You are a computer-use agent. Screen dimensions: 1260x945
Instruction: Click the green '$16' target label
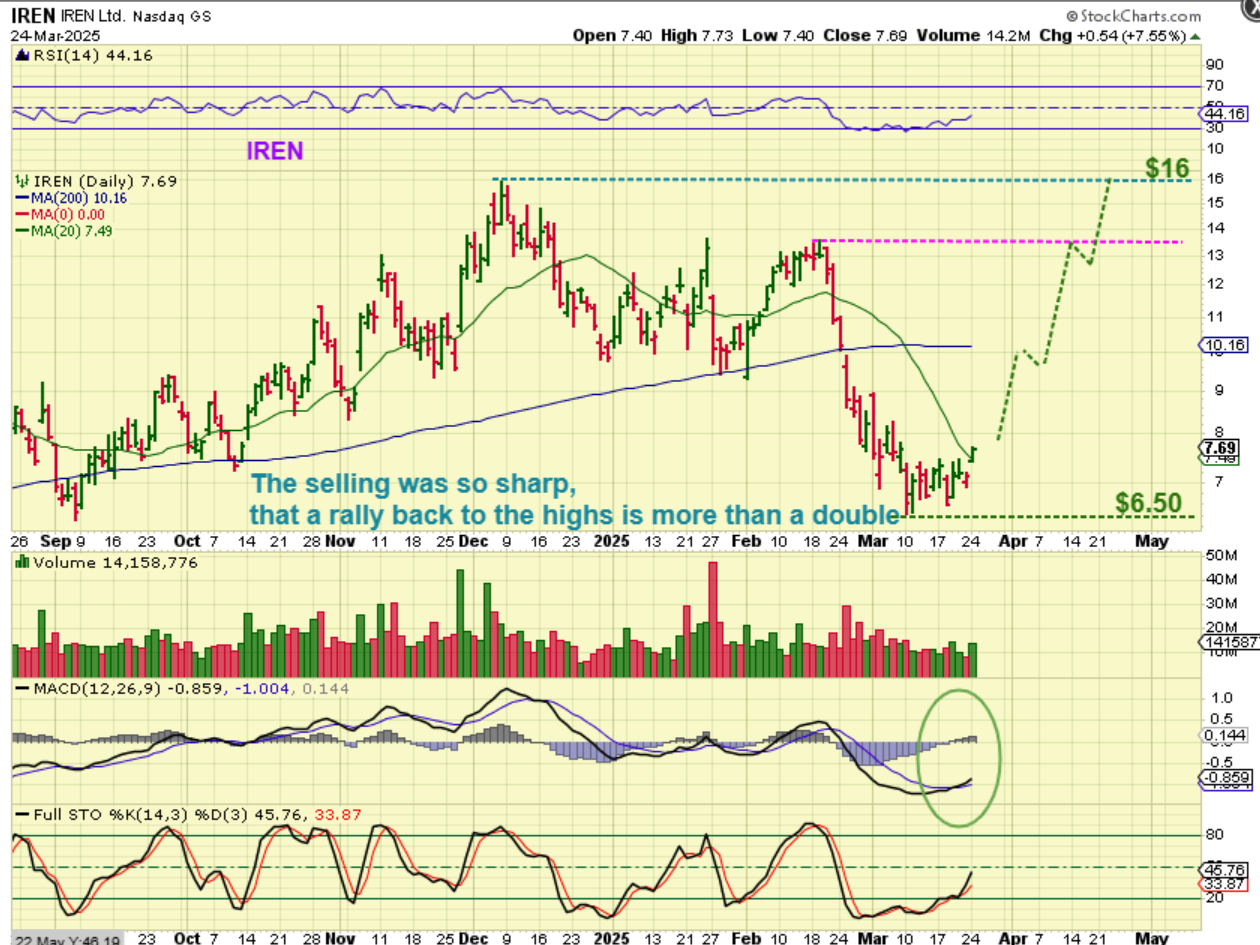(1167, 168)
